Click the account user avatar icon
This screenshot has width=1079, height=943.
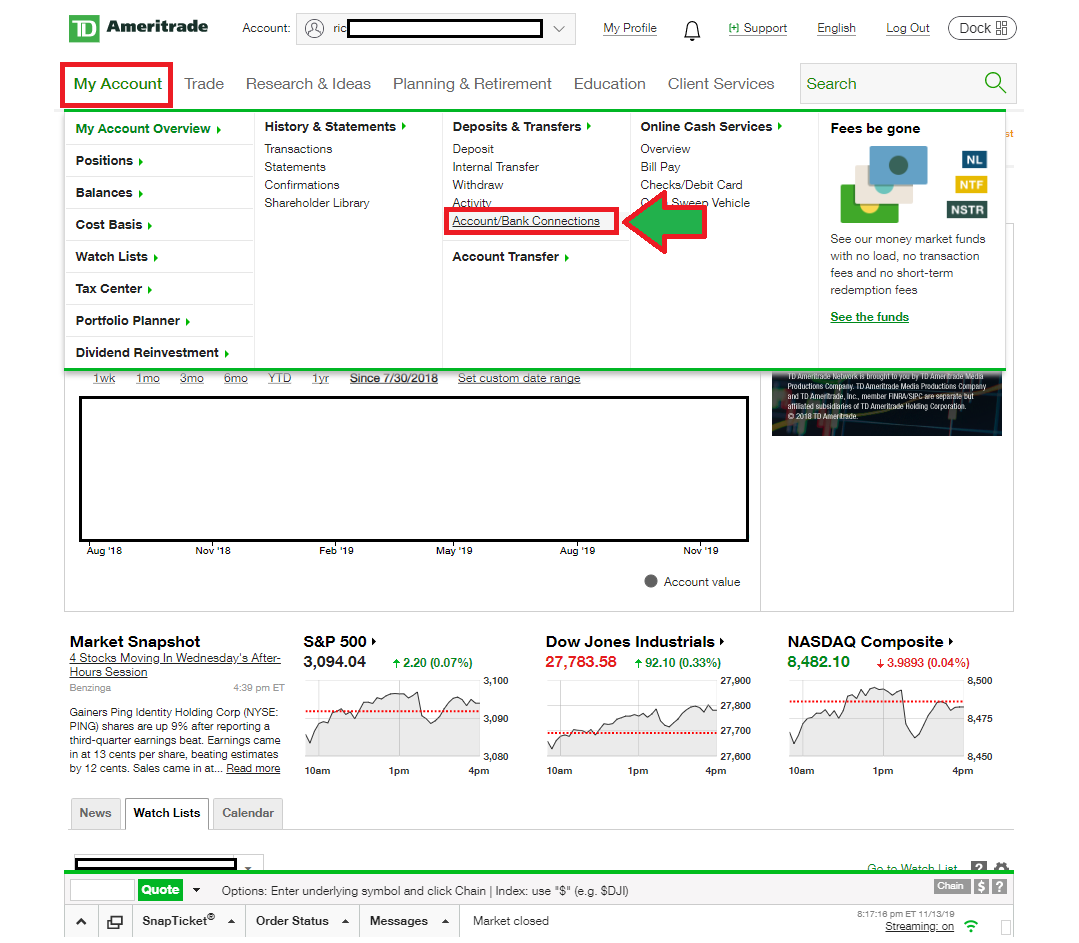[314, 28]
